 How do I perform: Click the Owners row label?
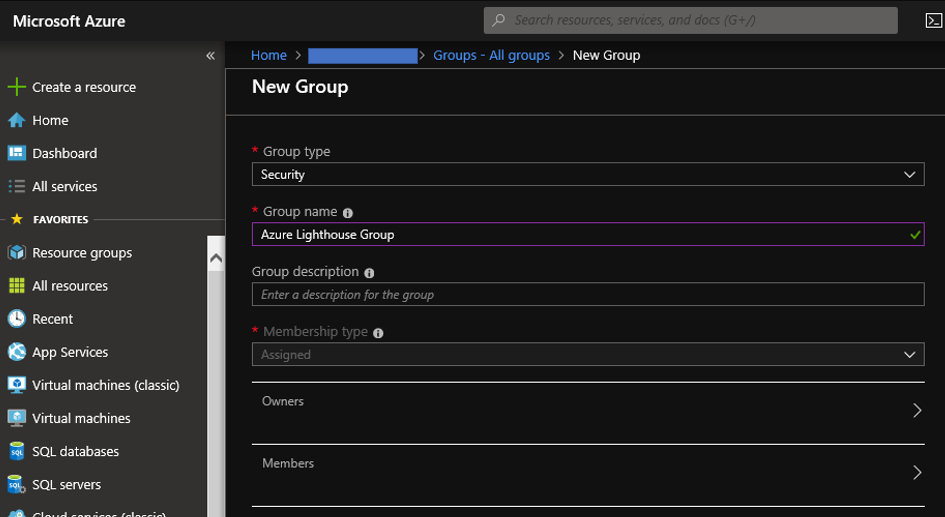(x=283, y=401)
